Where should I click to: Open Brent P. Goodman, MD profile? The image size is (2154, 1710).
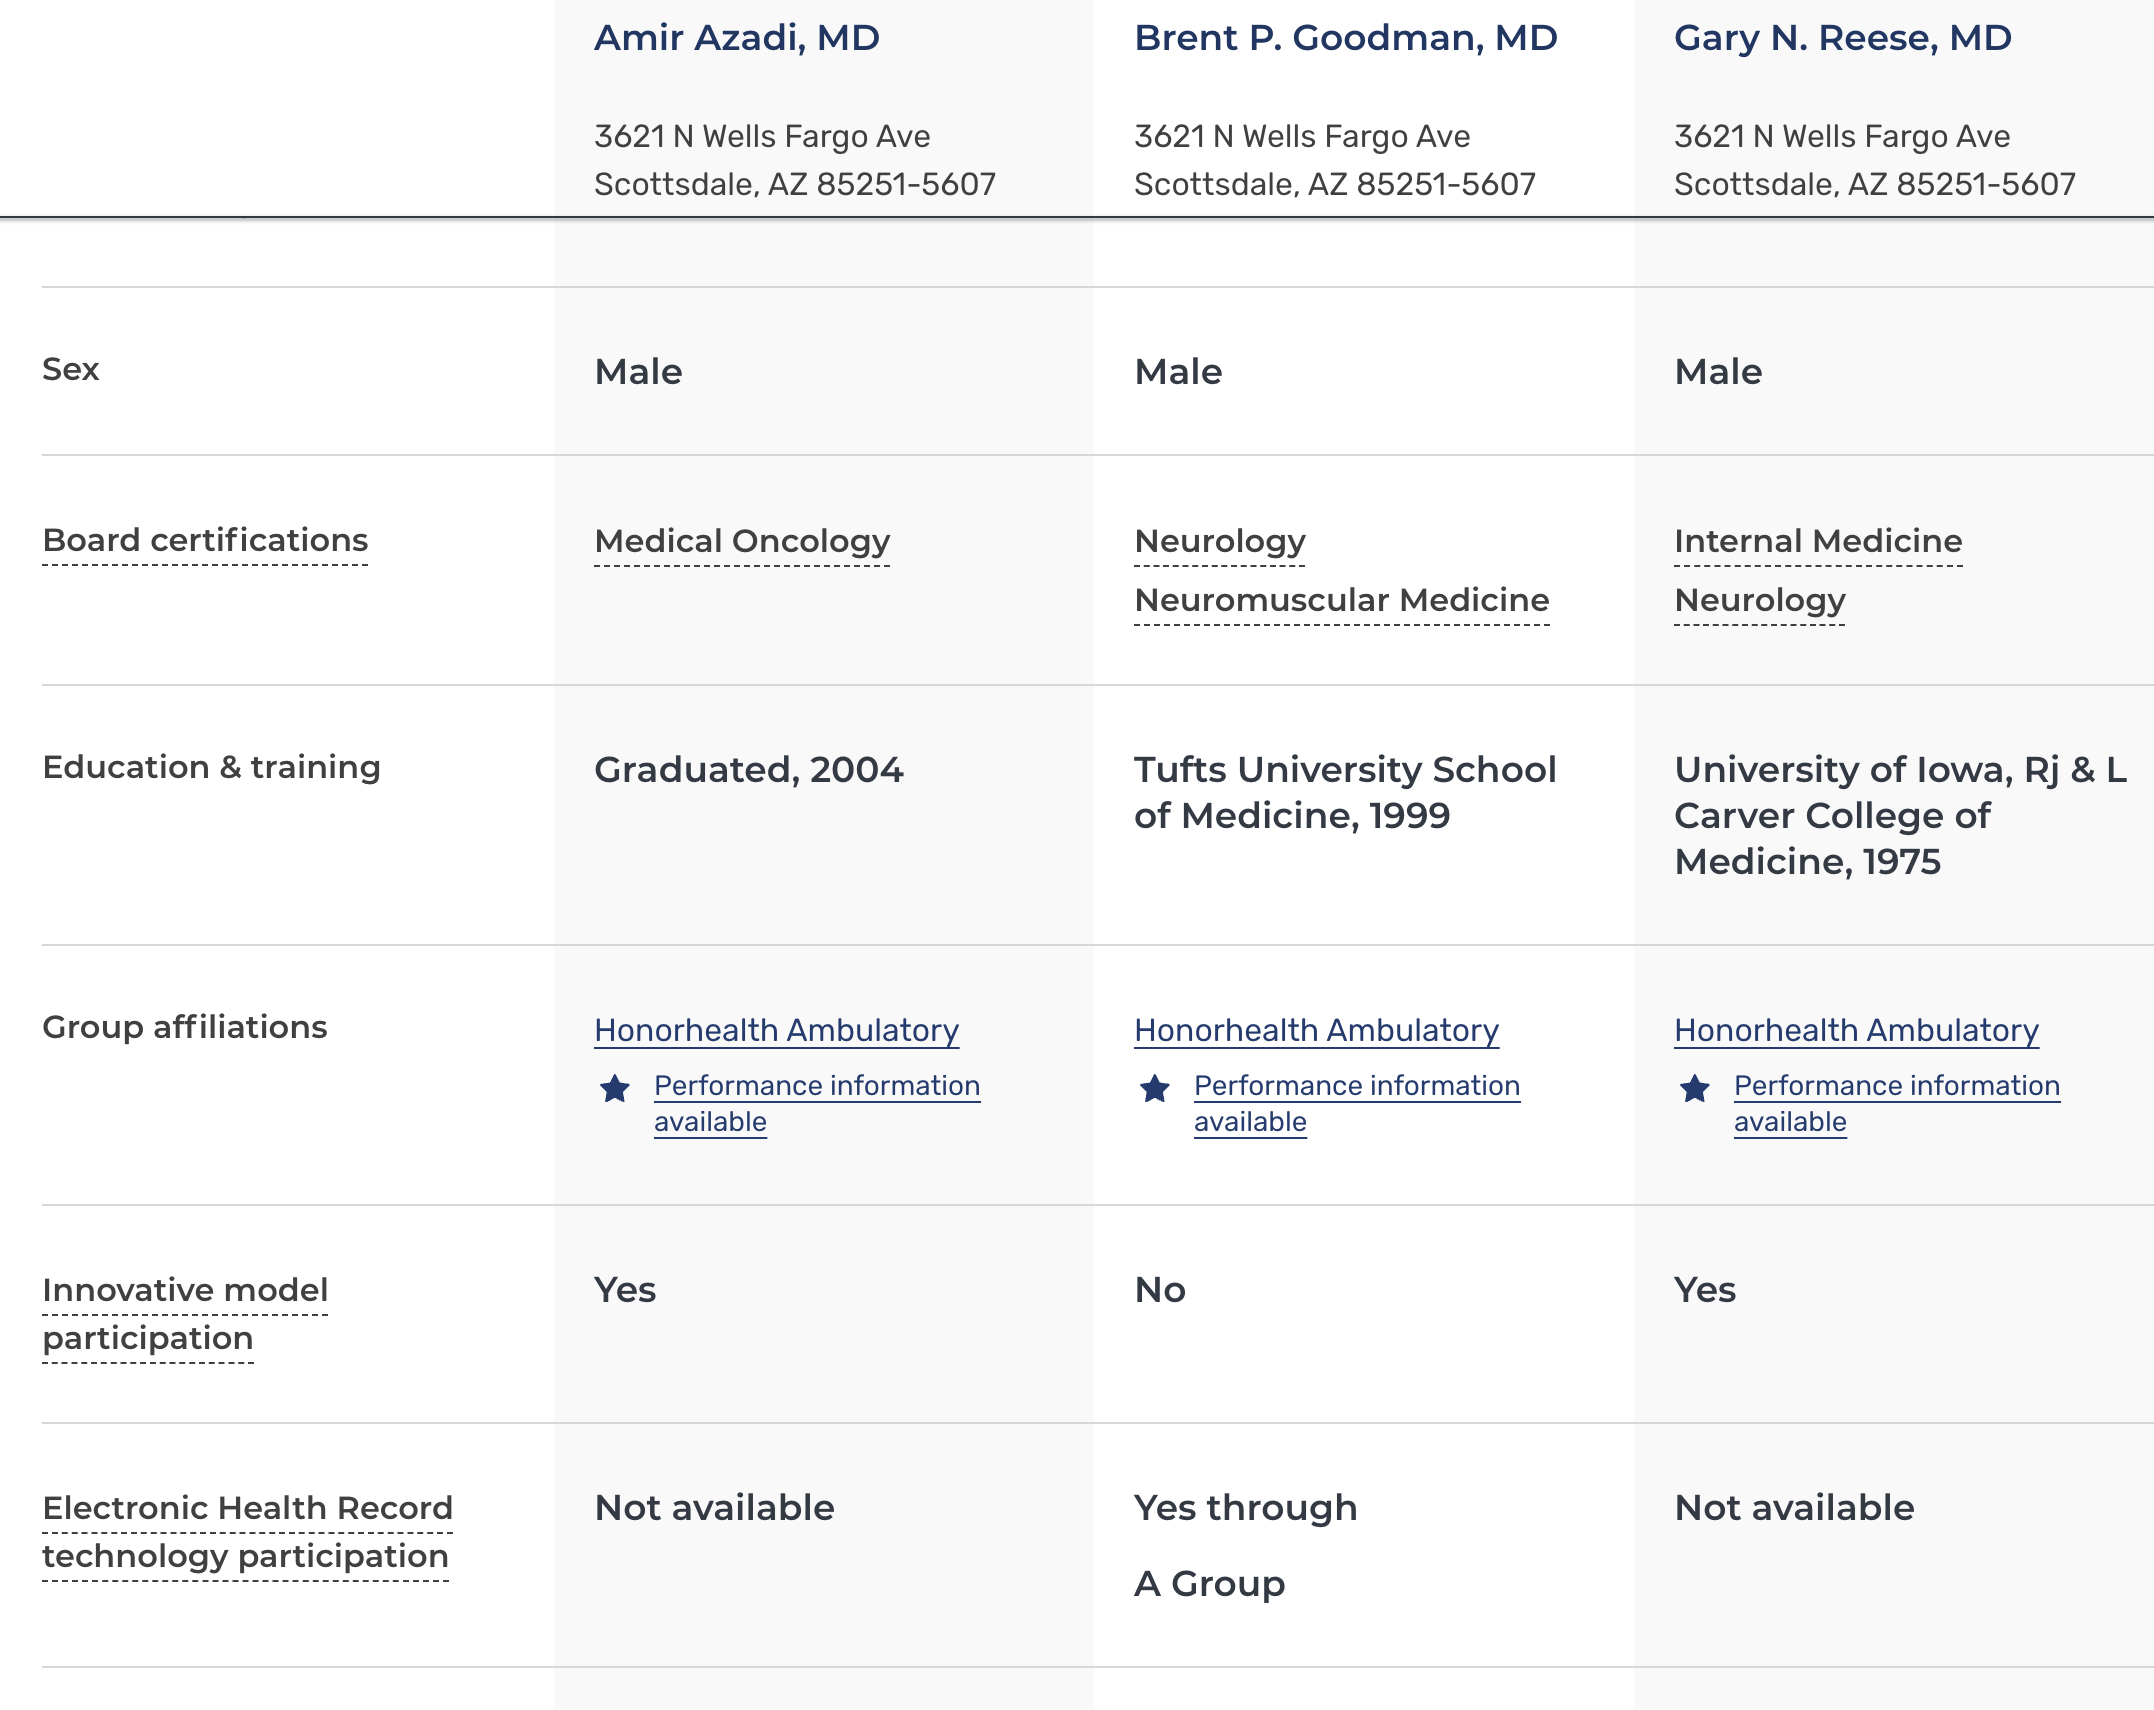1346,38
